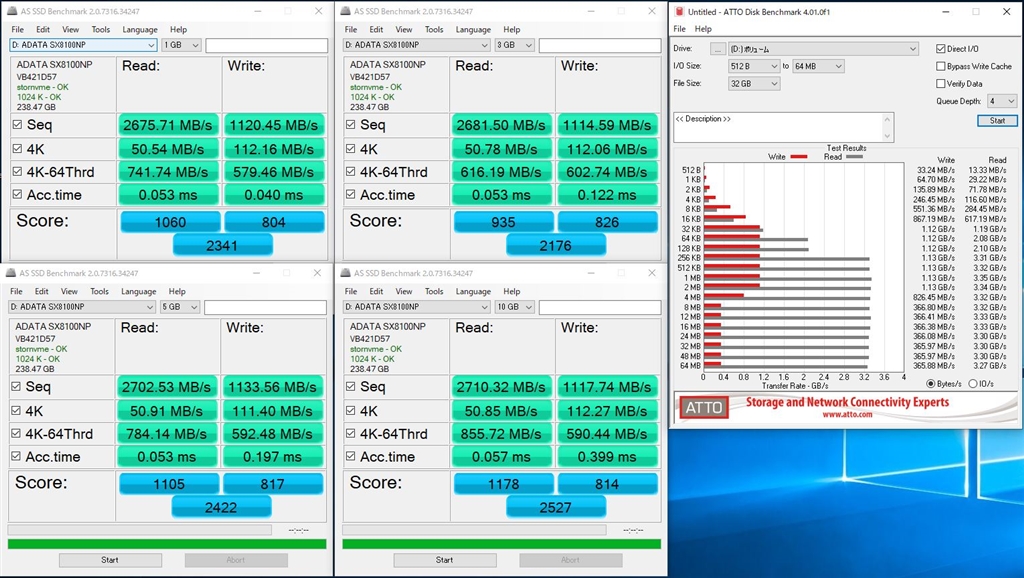The image size is (1024, 578).
Task: Open the Edit menu in the 10 GB AS SSD window
Action: coord(376,291)
